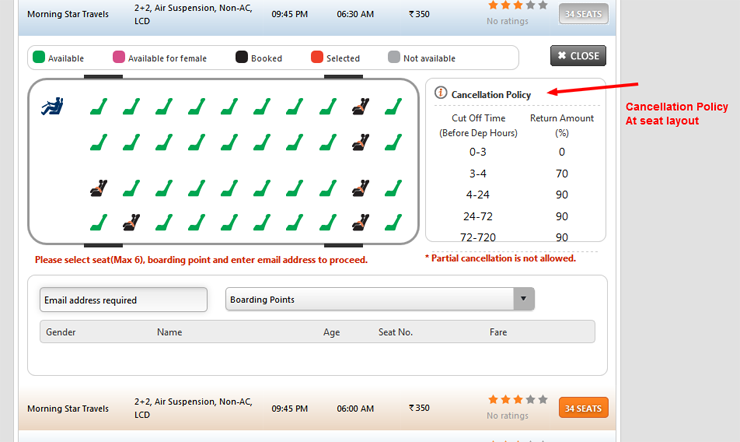Click the red Selected legend swatch
The width and height of the screenshot is (740, 442).
317,58
